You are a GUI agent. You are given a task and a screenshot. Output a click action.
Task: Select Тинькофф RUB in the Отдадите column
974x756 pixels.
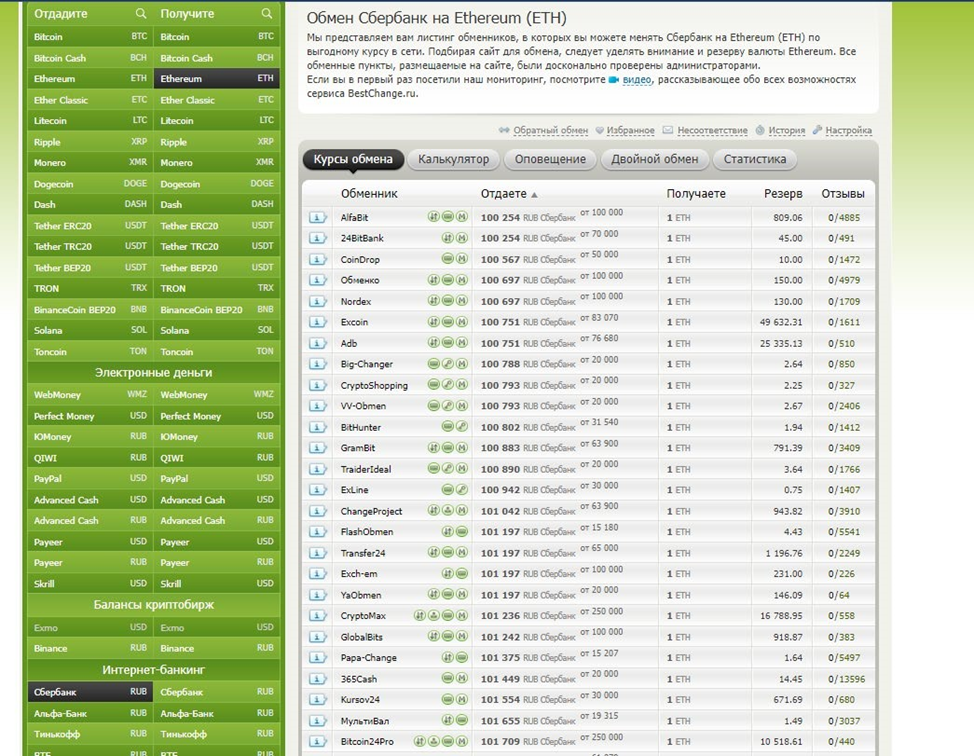click(x=90, y=734)
